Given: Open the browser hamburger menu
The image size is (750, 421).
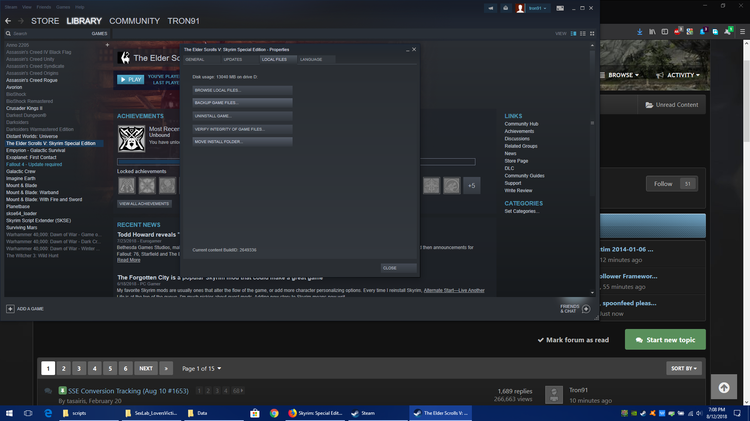Looking at the screenshot, I should click(x=742, y=32).
